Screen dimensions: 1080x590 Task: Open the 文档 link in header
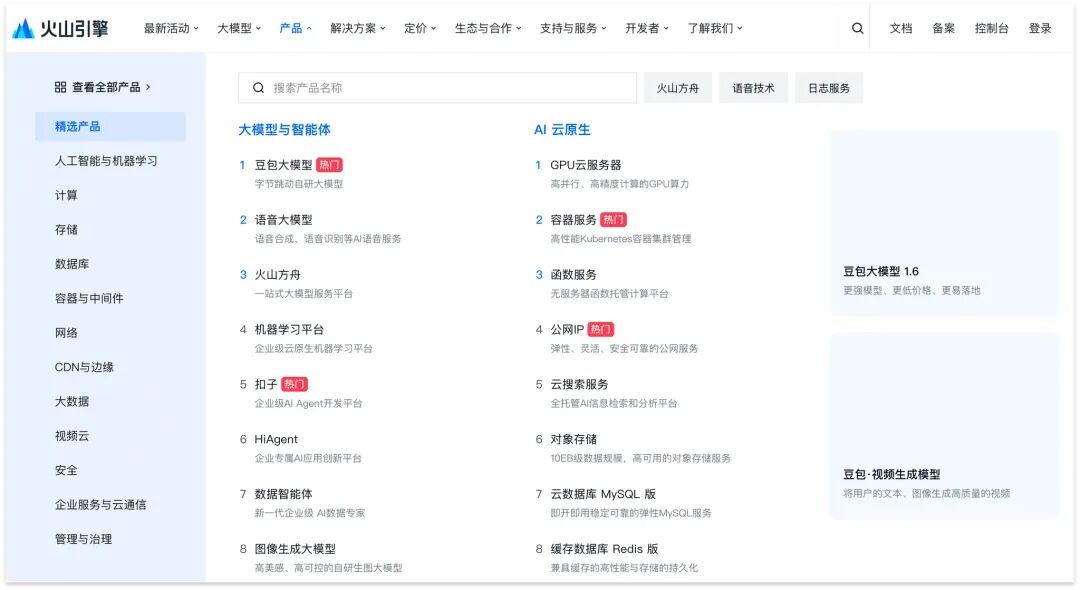coord(901,28)
